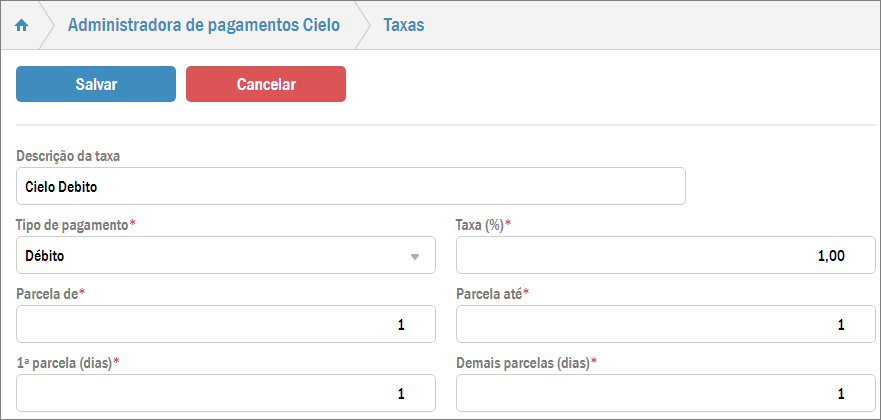The height and width of the screenshot is (420, 881).
Task: Click the Tipo de pagamento label
Action: [73, 225]
